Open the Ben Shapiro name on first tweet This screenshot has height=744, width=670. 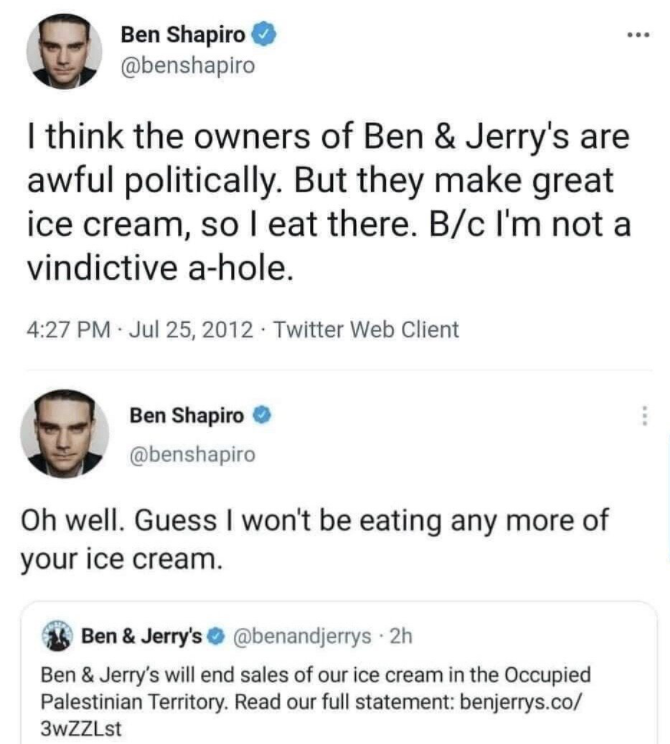click(x=182, y=36)
